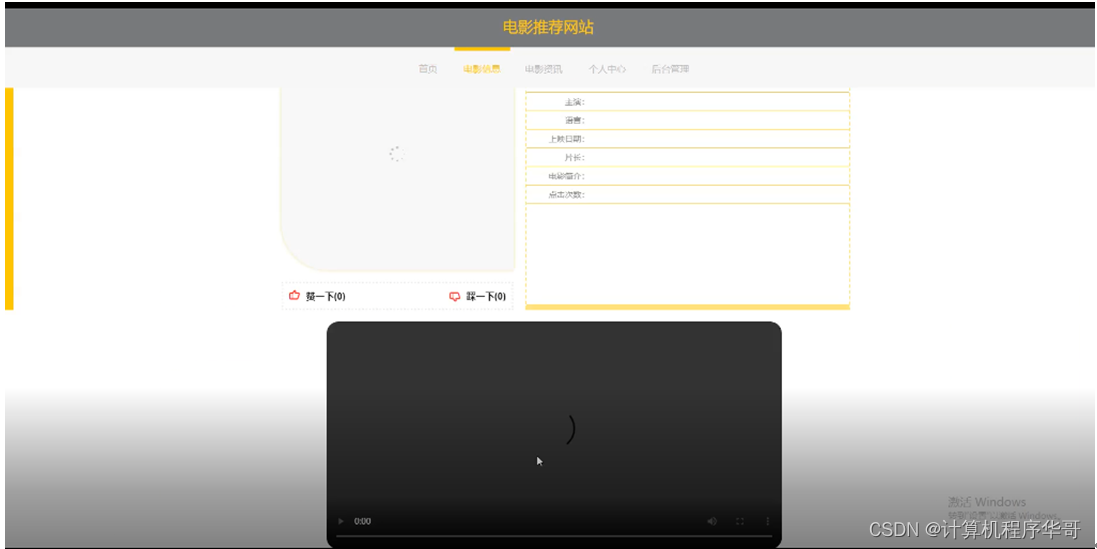Screen dimensions: 1097x549
Task: Go to the 电影资讯 tab
Action: click(x=544, y=69)
